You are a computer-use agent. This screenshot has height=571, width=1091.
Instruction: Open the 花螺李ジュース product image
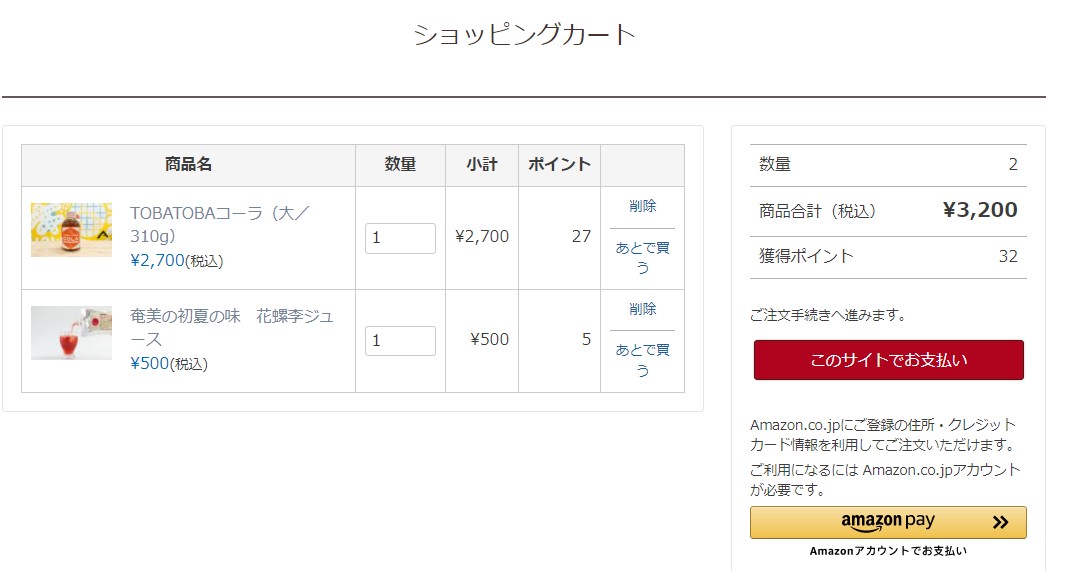[x=71, y=333]
